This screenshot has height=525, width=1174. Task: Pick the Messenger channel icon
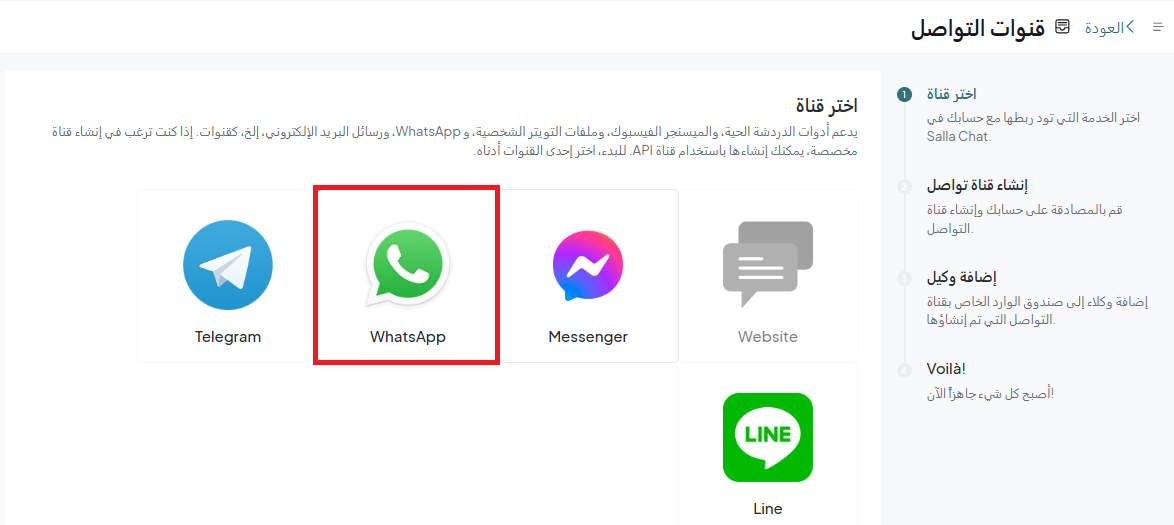(x=588, y=265)
